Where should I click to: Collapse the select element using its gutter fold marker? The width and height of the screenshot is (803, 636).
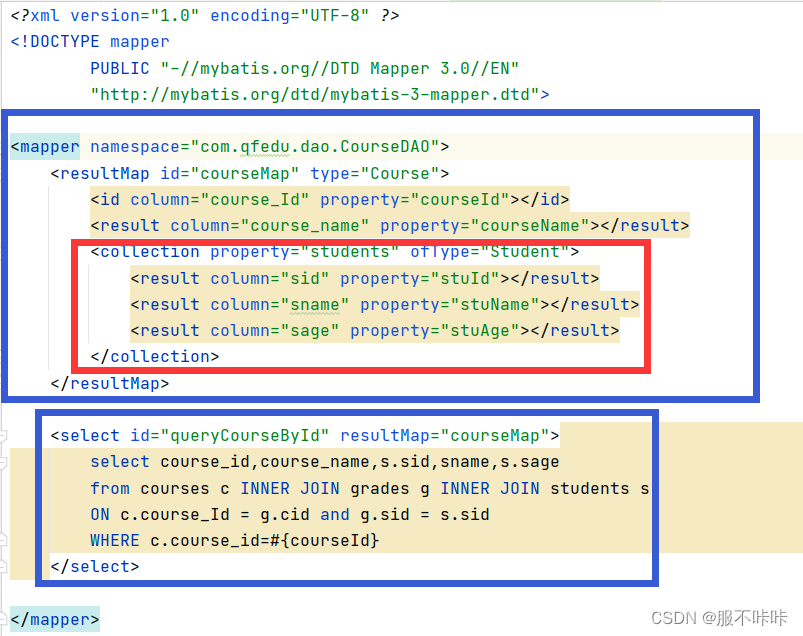[3, 436]
